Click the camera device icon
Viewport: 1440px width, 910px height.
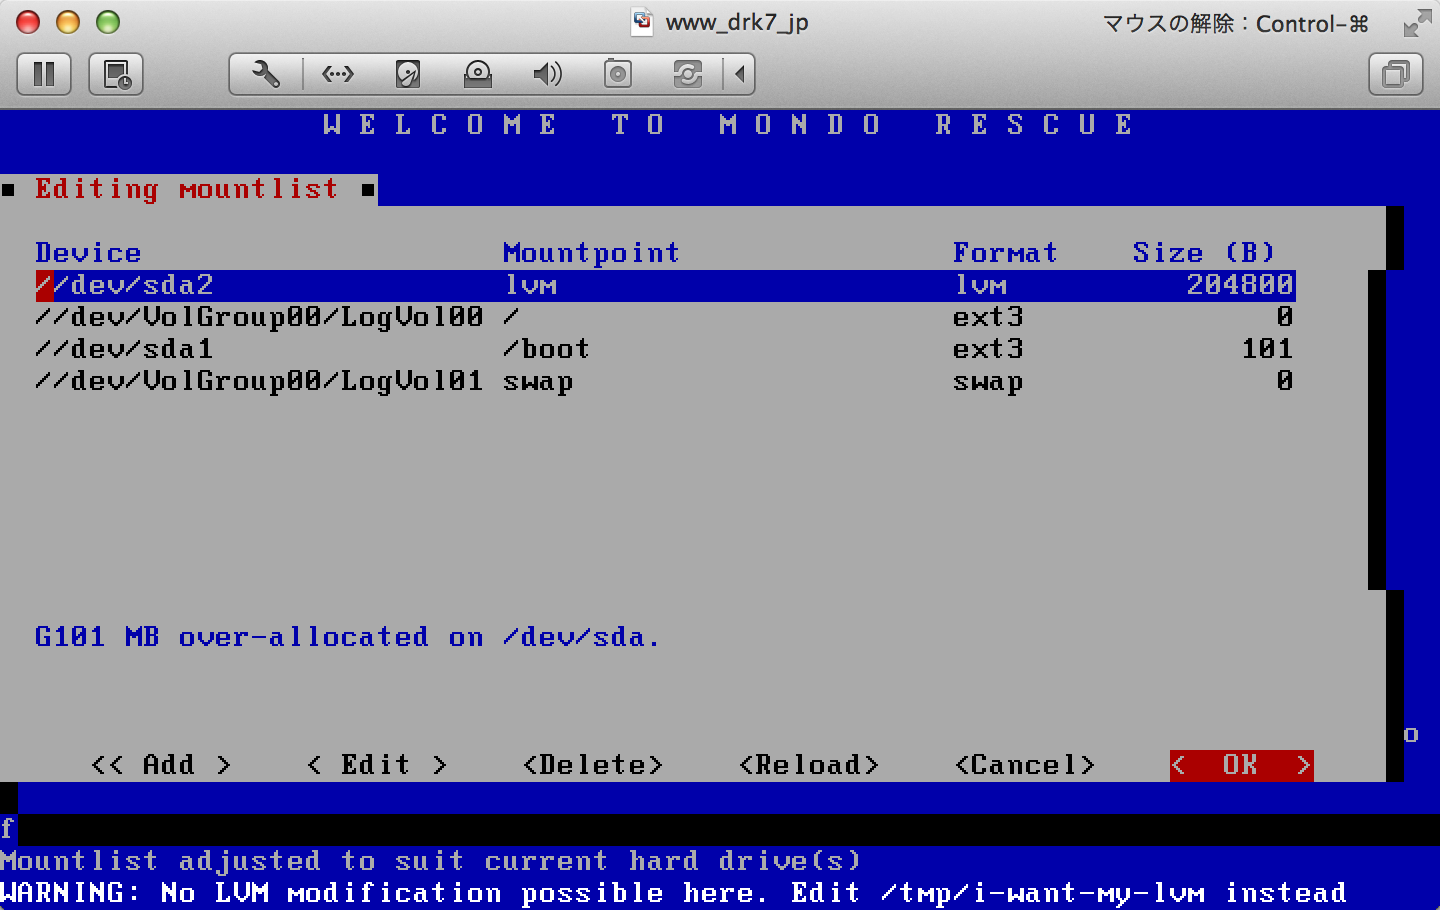618,74
